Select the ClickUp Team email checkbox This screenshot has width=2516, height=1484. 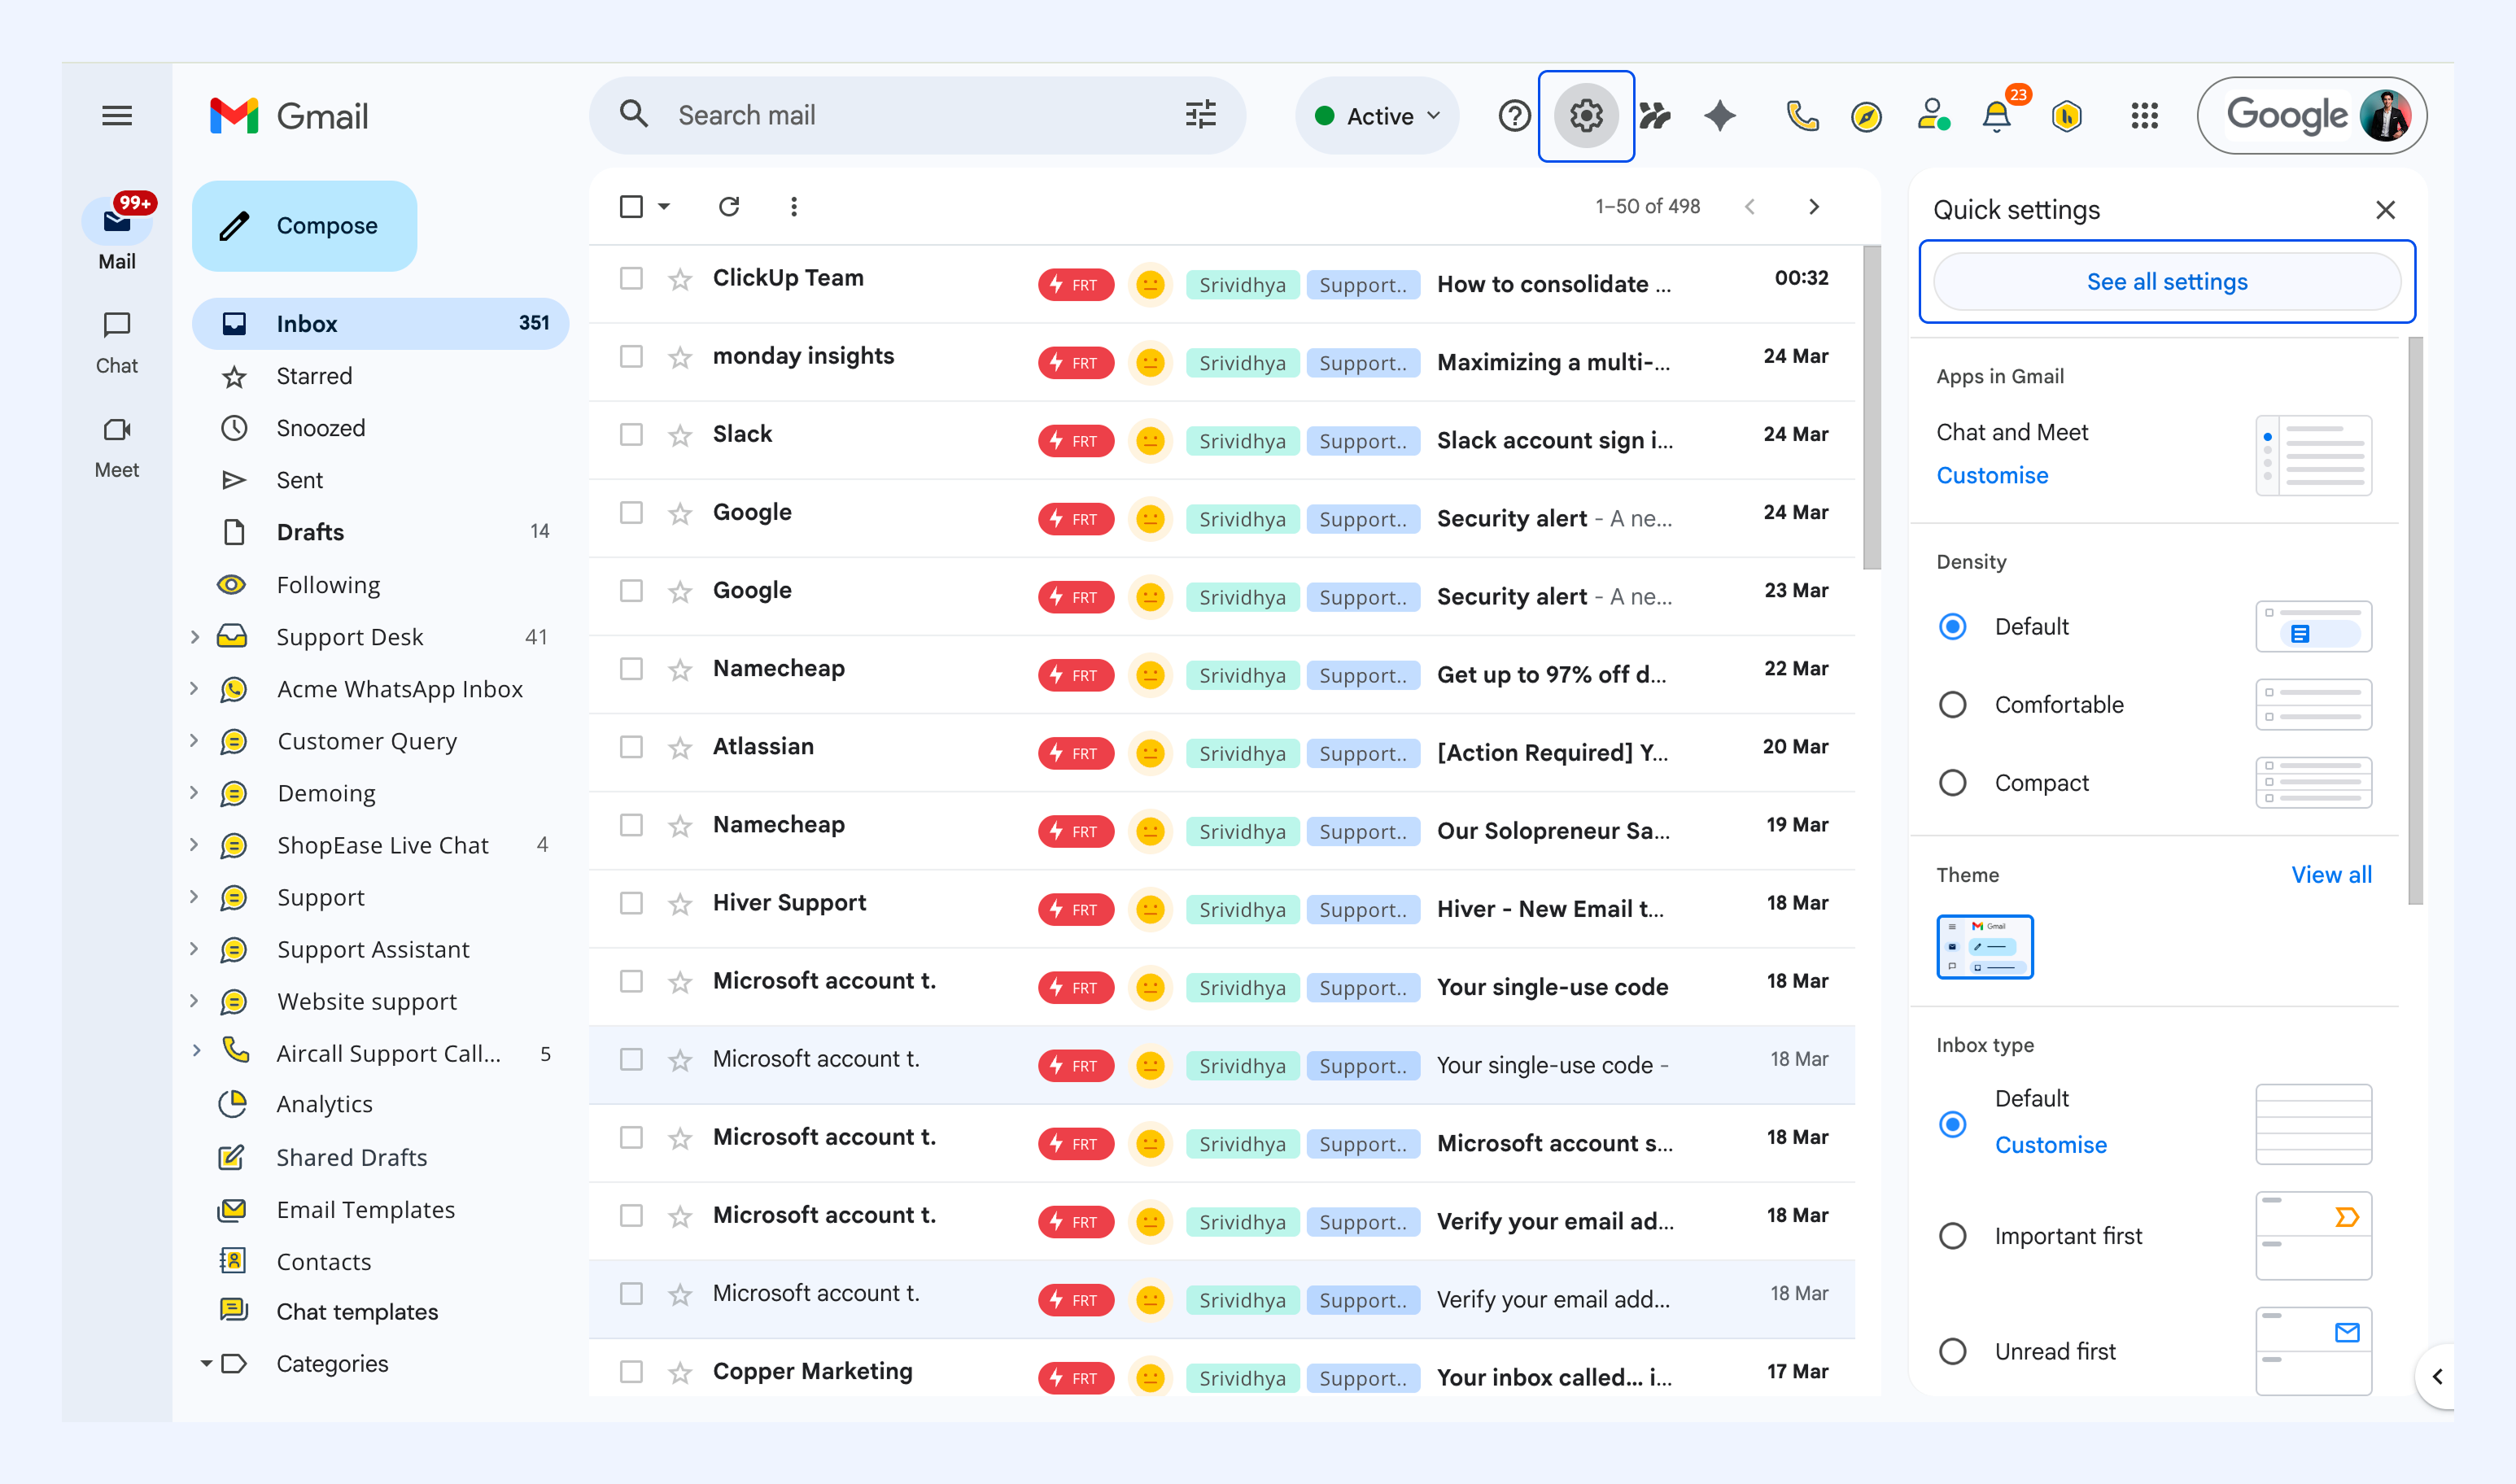point(631,278)
